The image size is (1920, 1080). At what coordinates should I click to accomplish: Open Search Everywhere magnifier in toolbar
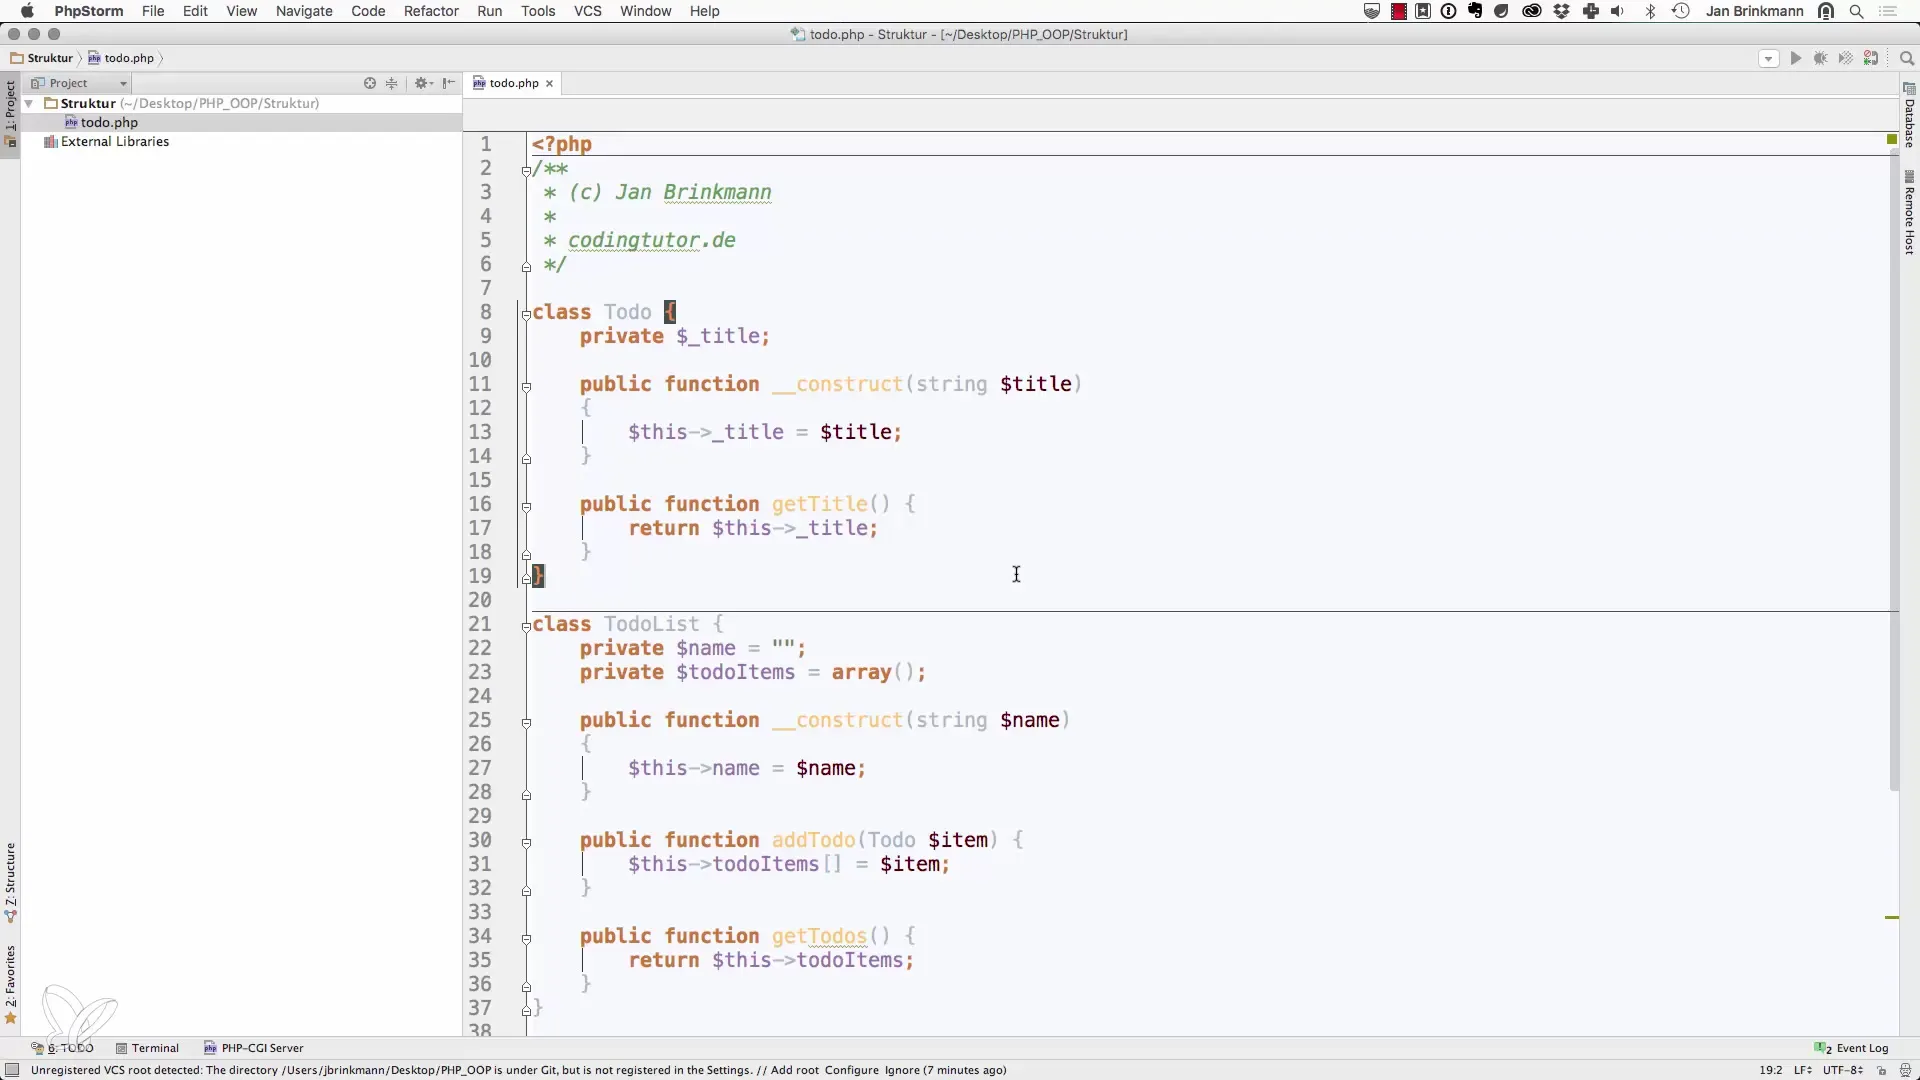[x=1906, y=59]
